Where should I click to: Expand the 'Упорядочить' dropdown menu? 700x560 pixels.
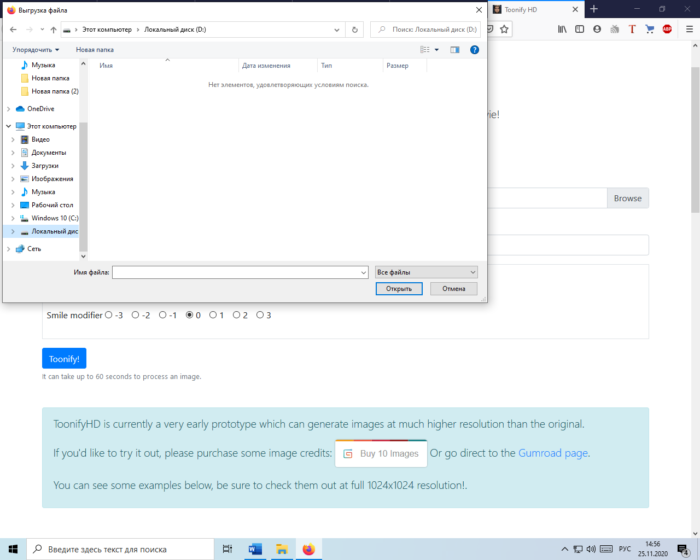click(36, 49)
